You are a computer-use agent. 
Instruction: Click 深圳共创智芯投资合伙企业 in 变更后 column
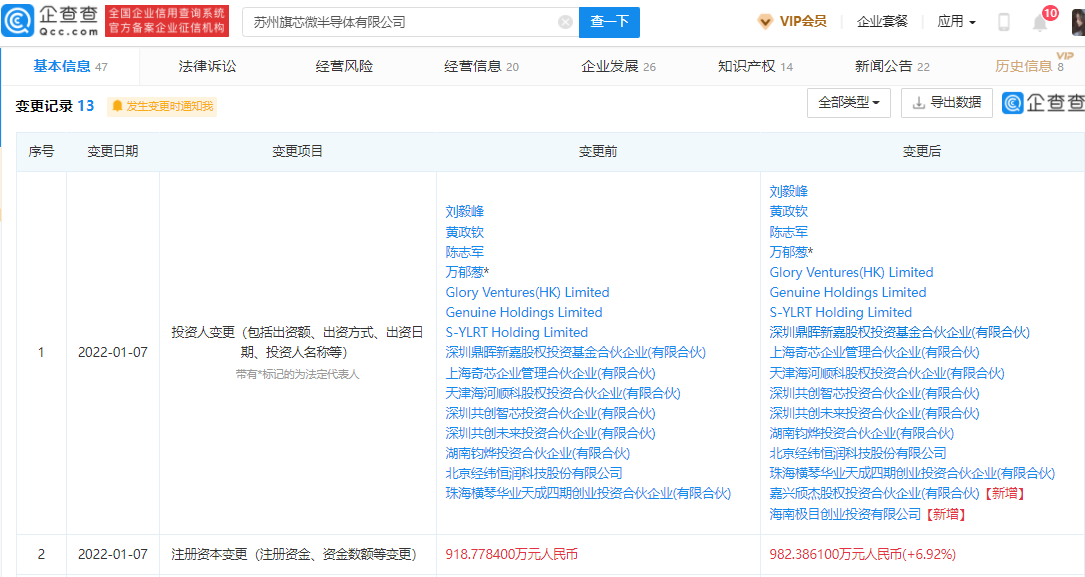(875, 393)
